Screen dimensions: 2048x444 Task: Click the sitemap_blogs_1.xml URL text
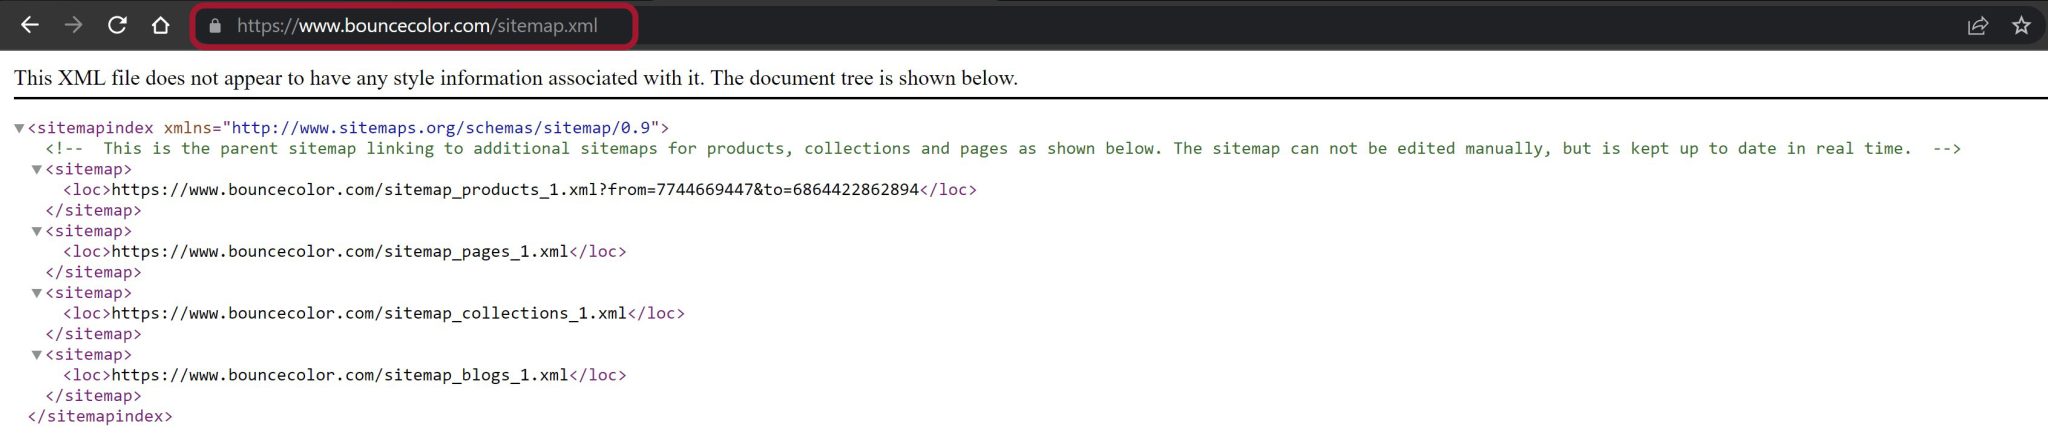point(340,376)
